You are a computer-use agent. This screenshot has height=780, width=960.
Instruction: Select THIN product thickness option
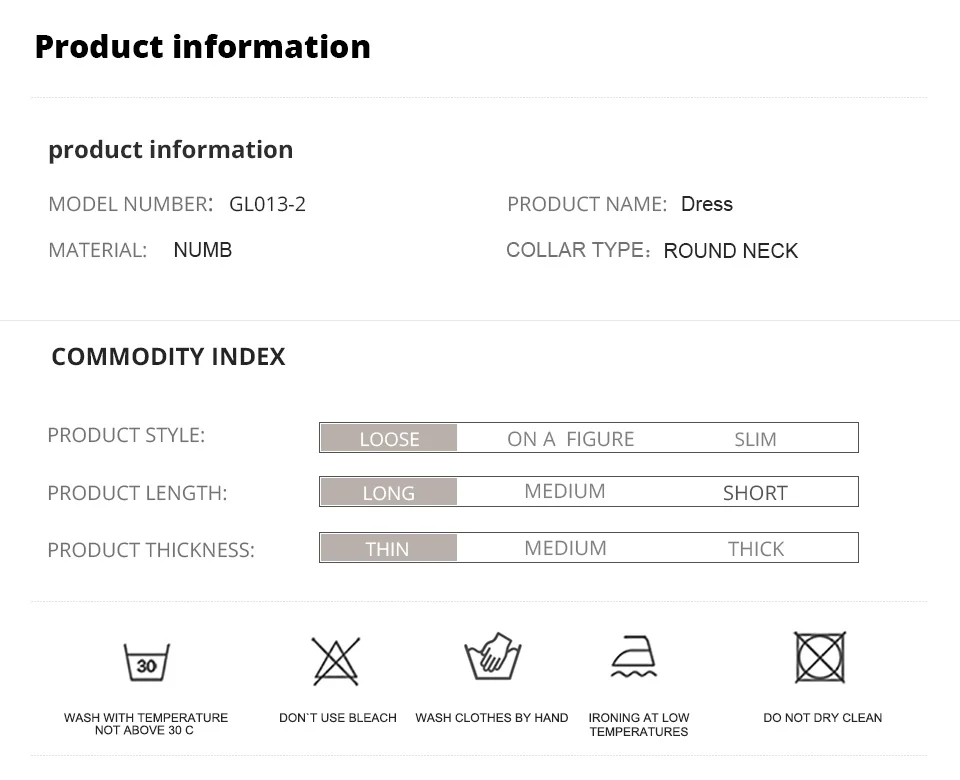(x=389, y=548)
